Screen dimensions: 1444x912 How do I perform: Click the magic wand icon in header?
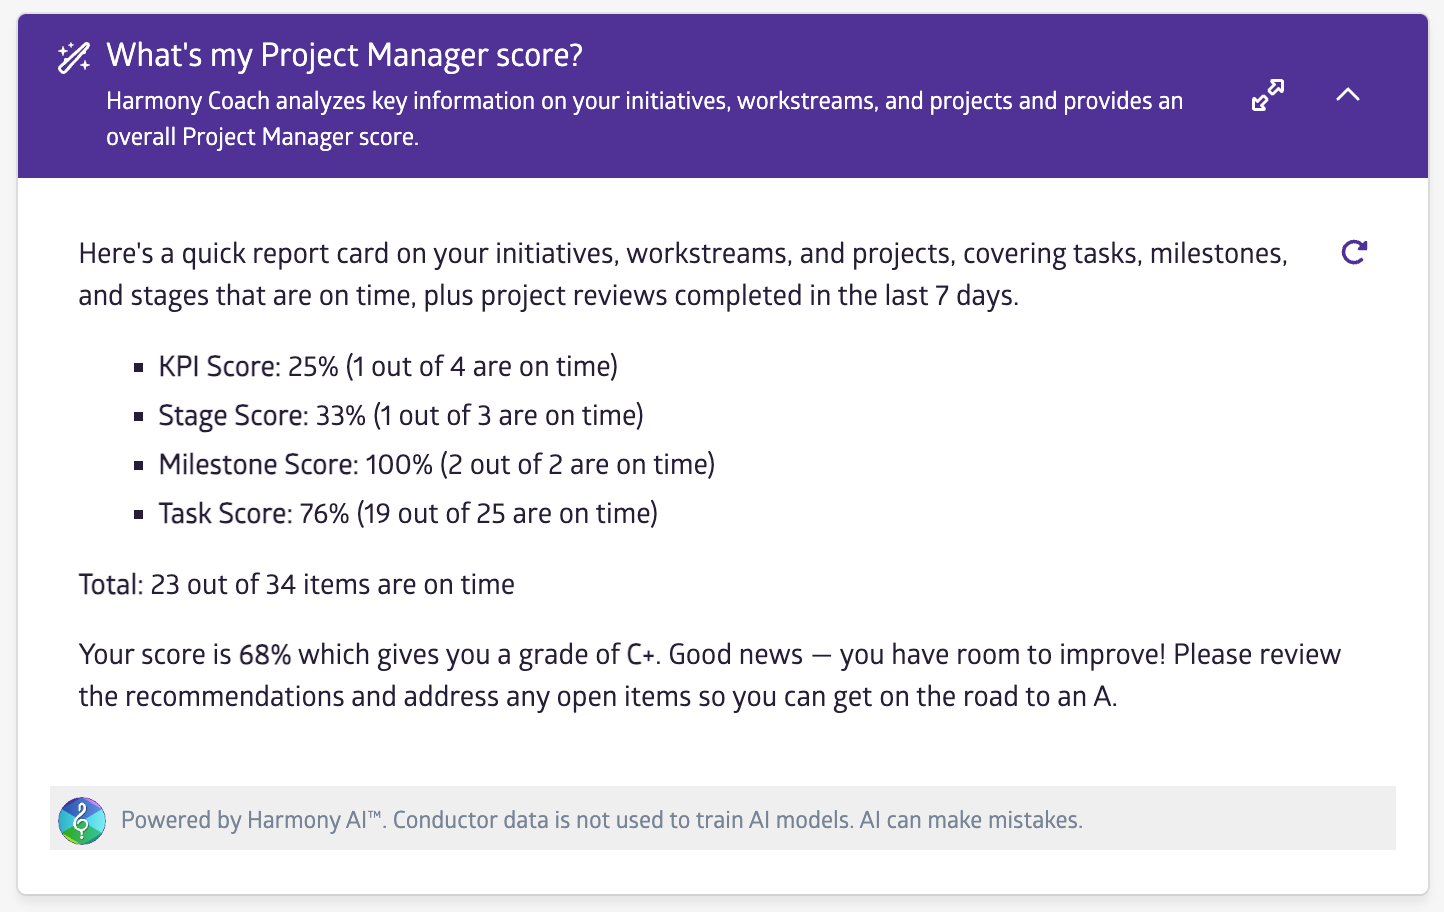(x=74, y=58)
